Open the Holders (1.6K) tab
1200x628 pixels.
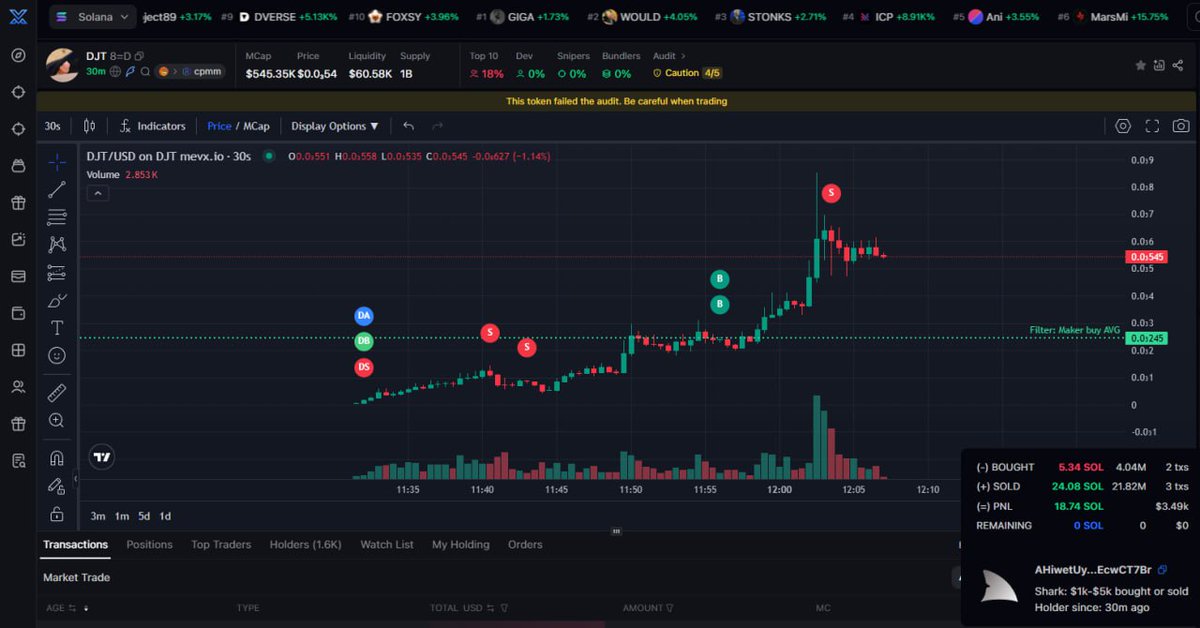tap(306, 545)
